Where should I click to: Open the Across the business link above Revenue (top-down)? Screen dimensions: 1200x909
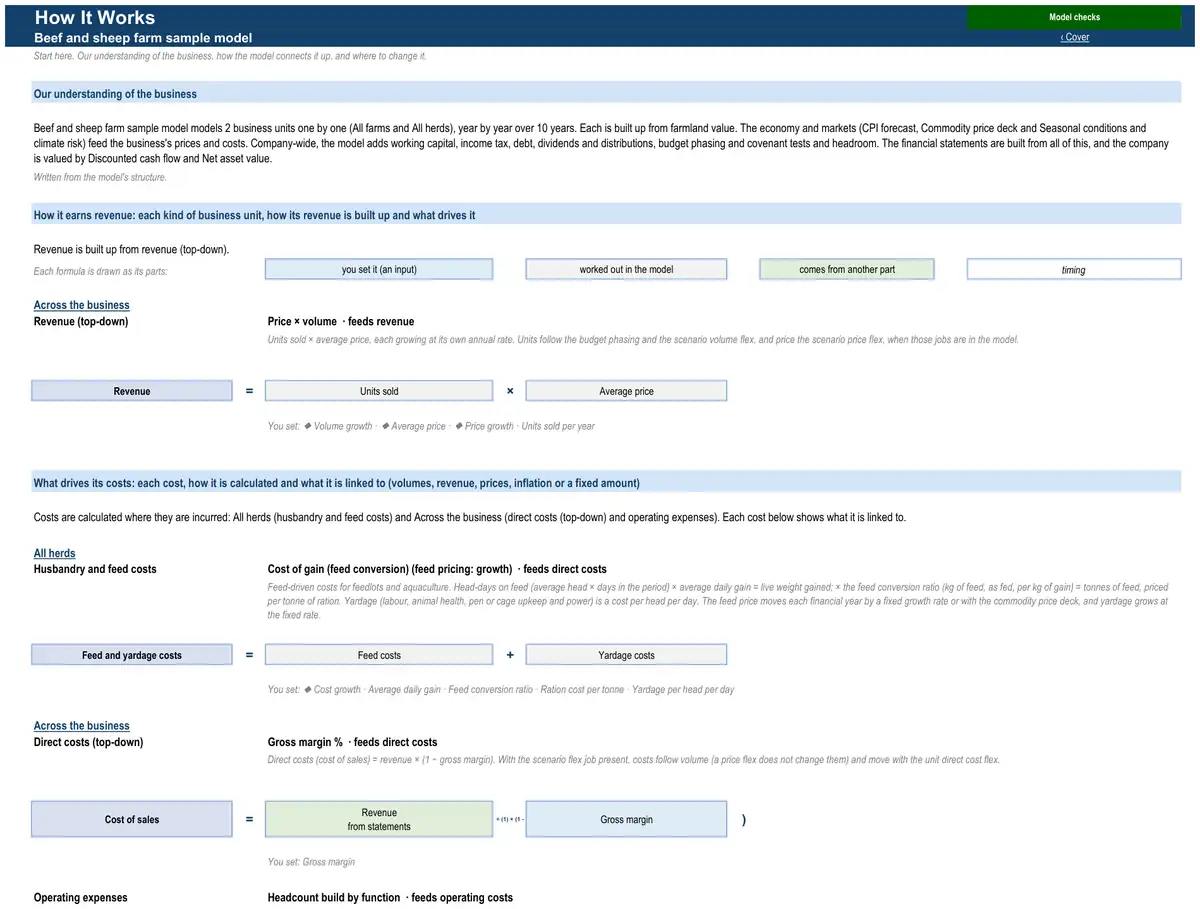[82, 305]
